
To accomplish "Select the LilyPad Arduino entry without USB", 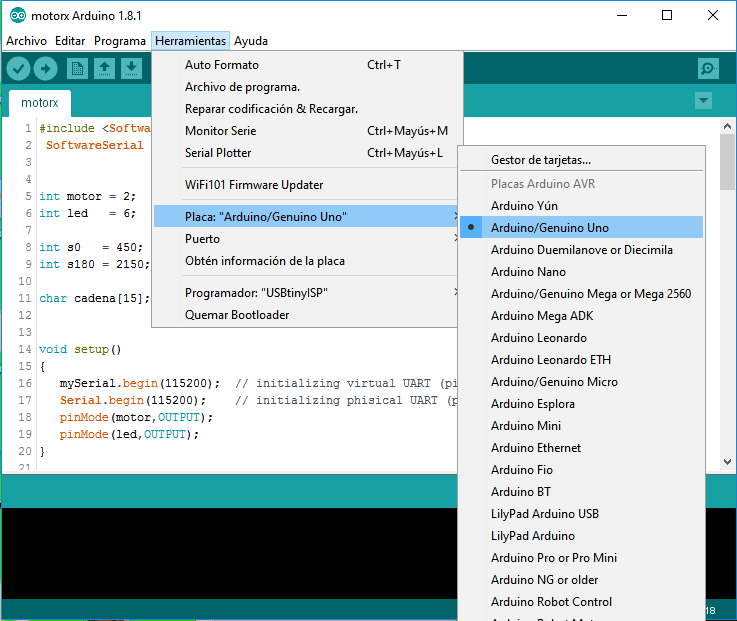I will click(x=581, y=535).
